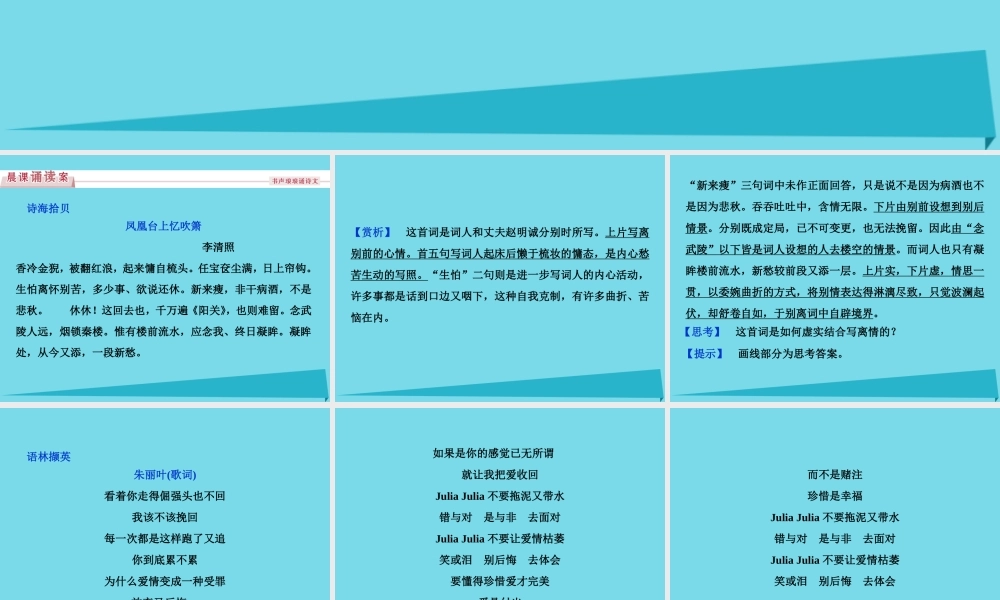1000x600 pixels.
Task: Click the author name 李清照
Action: pyautogui.click(x=218, y=247)
